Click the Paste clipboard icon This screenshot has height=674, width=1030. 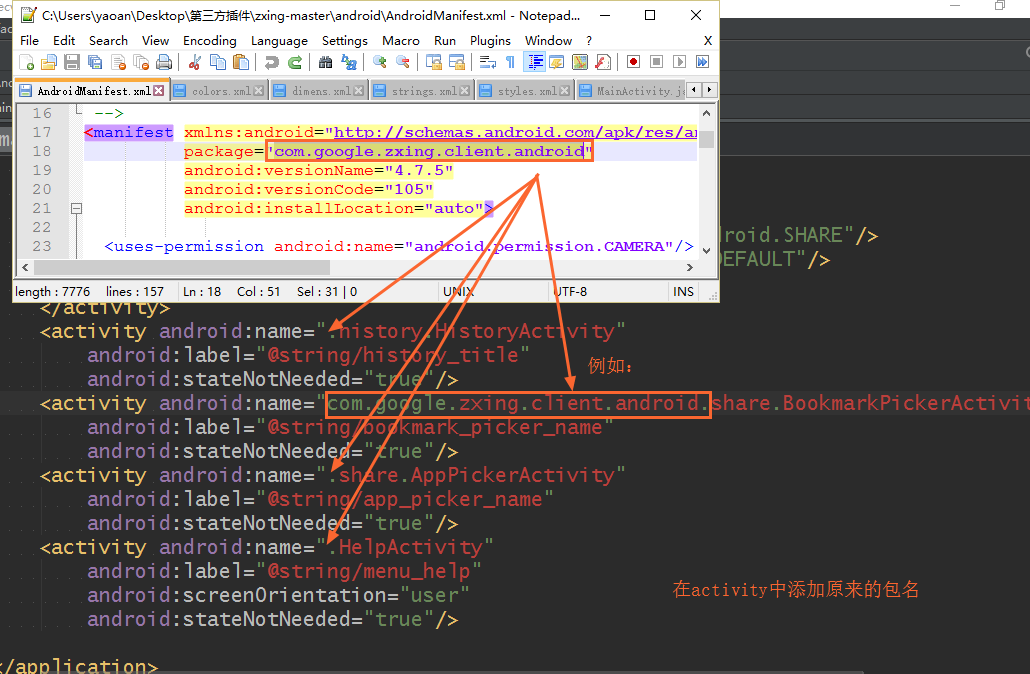coord(241,62)
